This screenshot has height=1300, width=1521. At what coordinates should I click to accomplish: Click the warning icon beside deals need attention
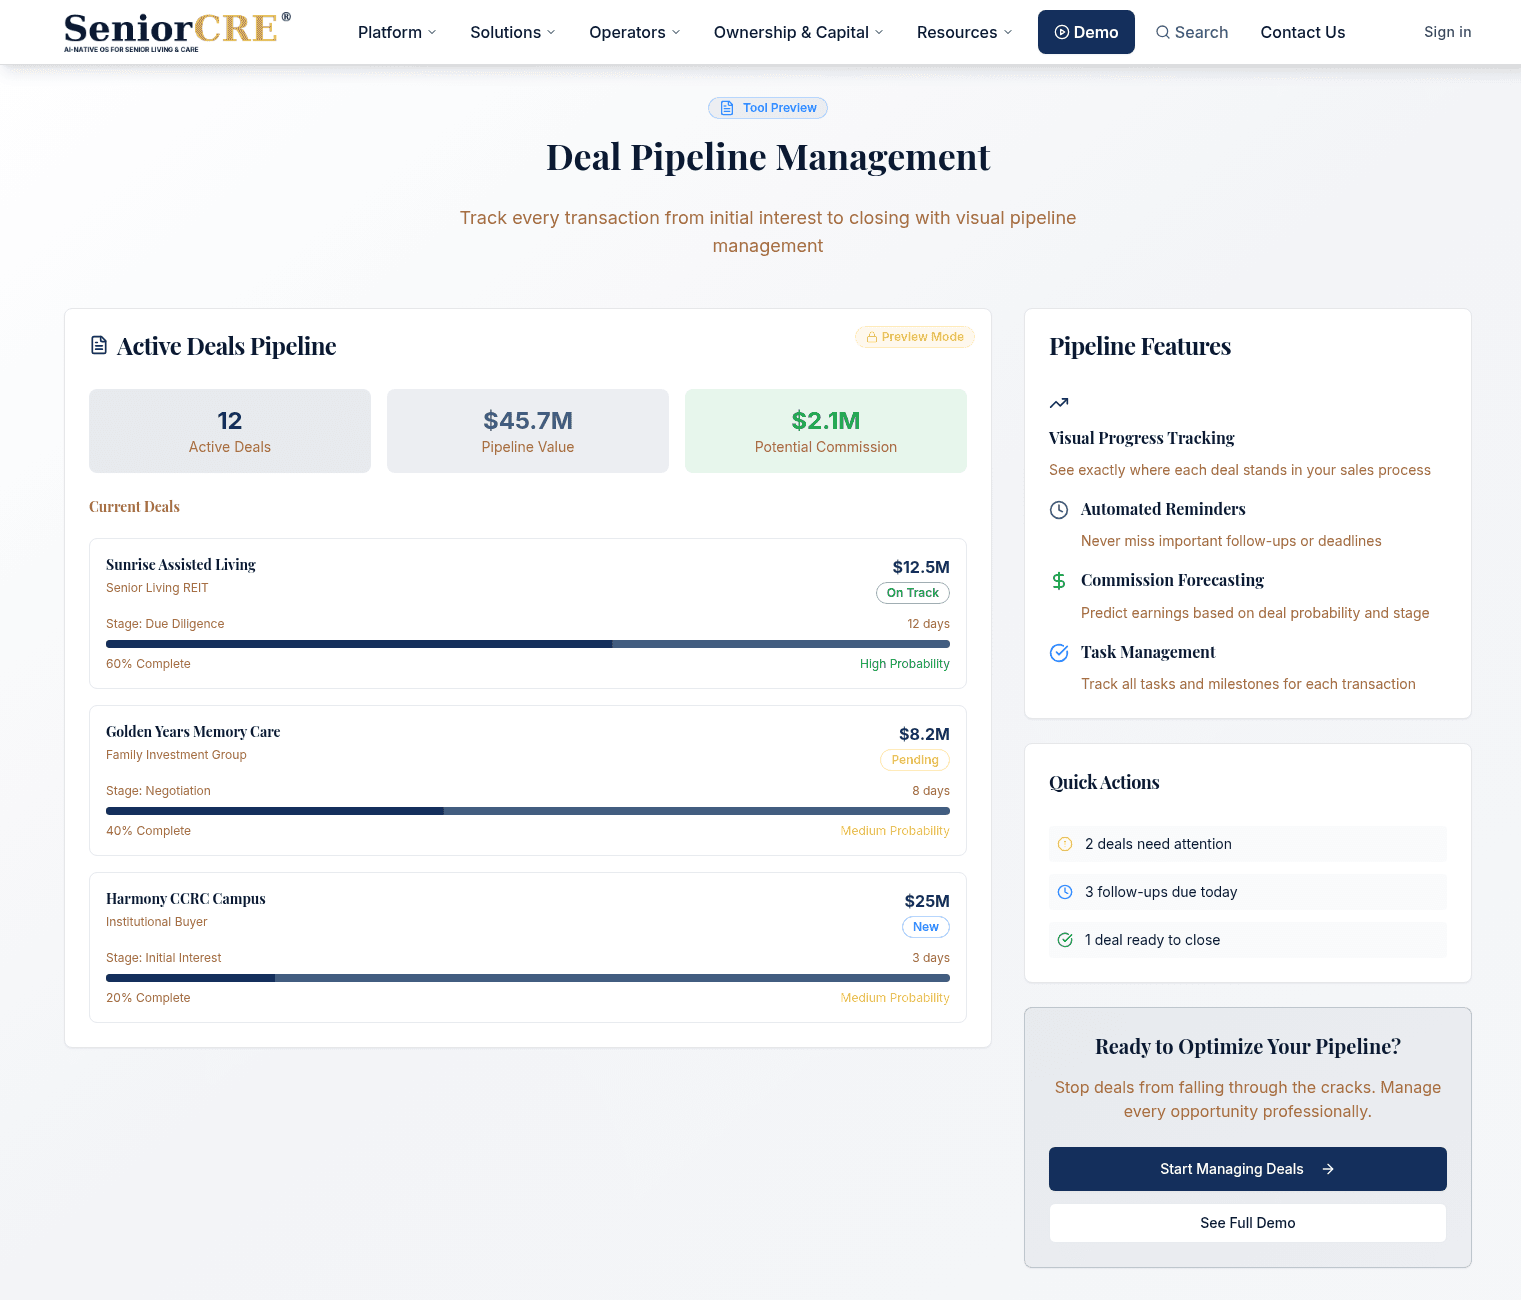[1065, 844]
